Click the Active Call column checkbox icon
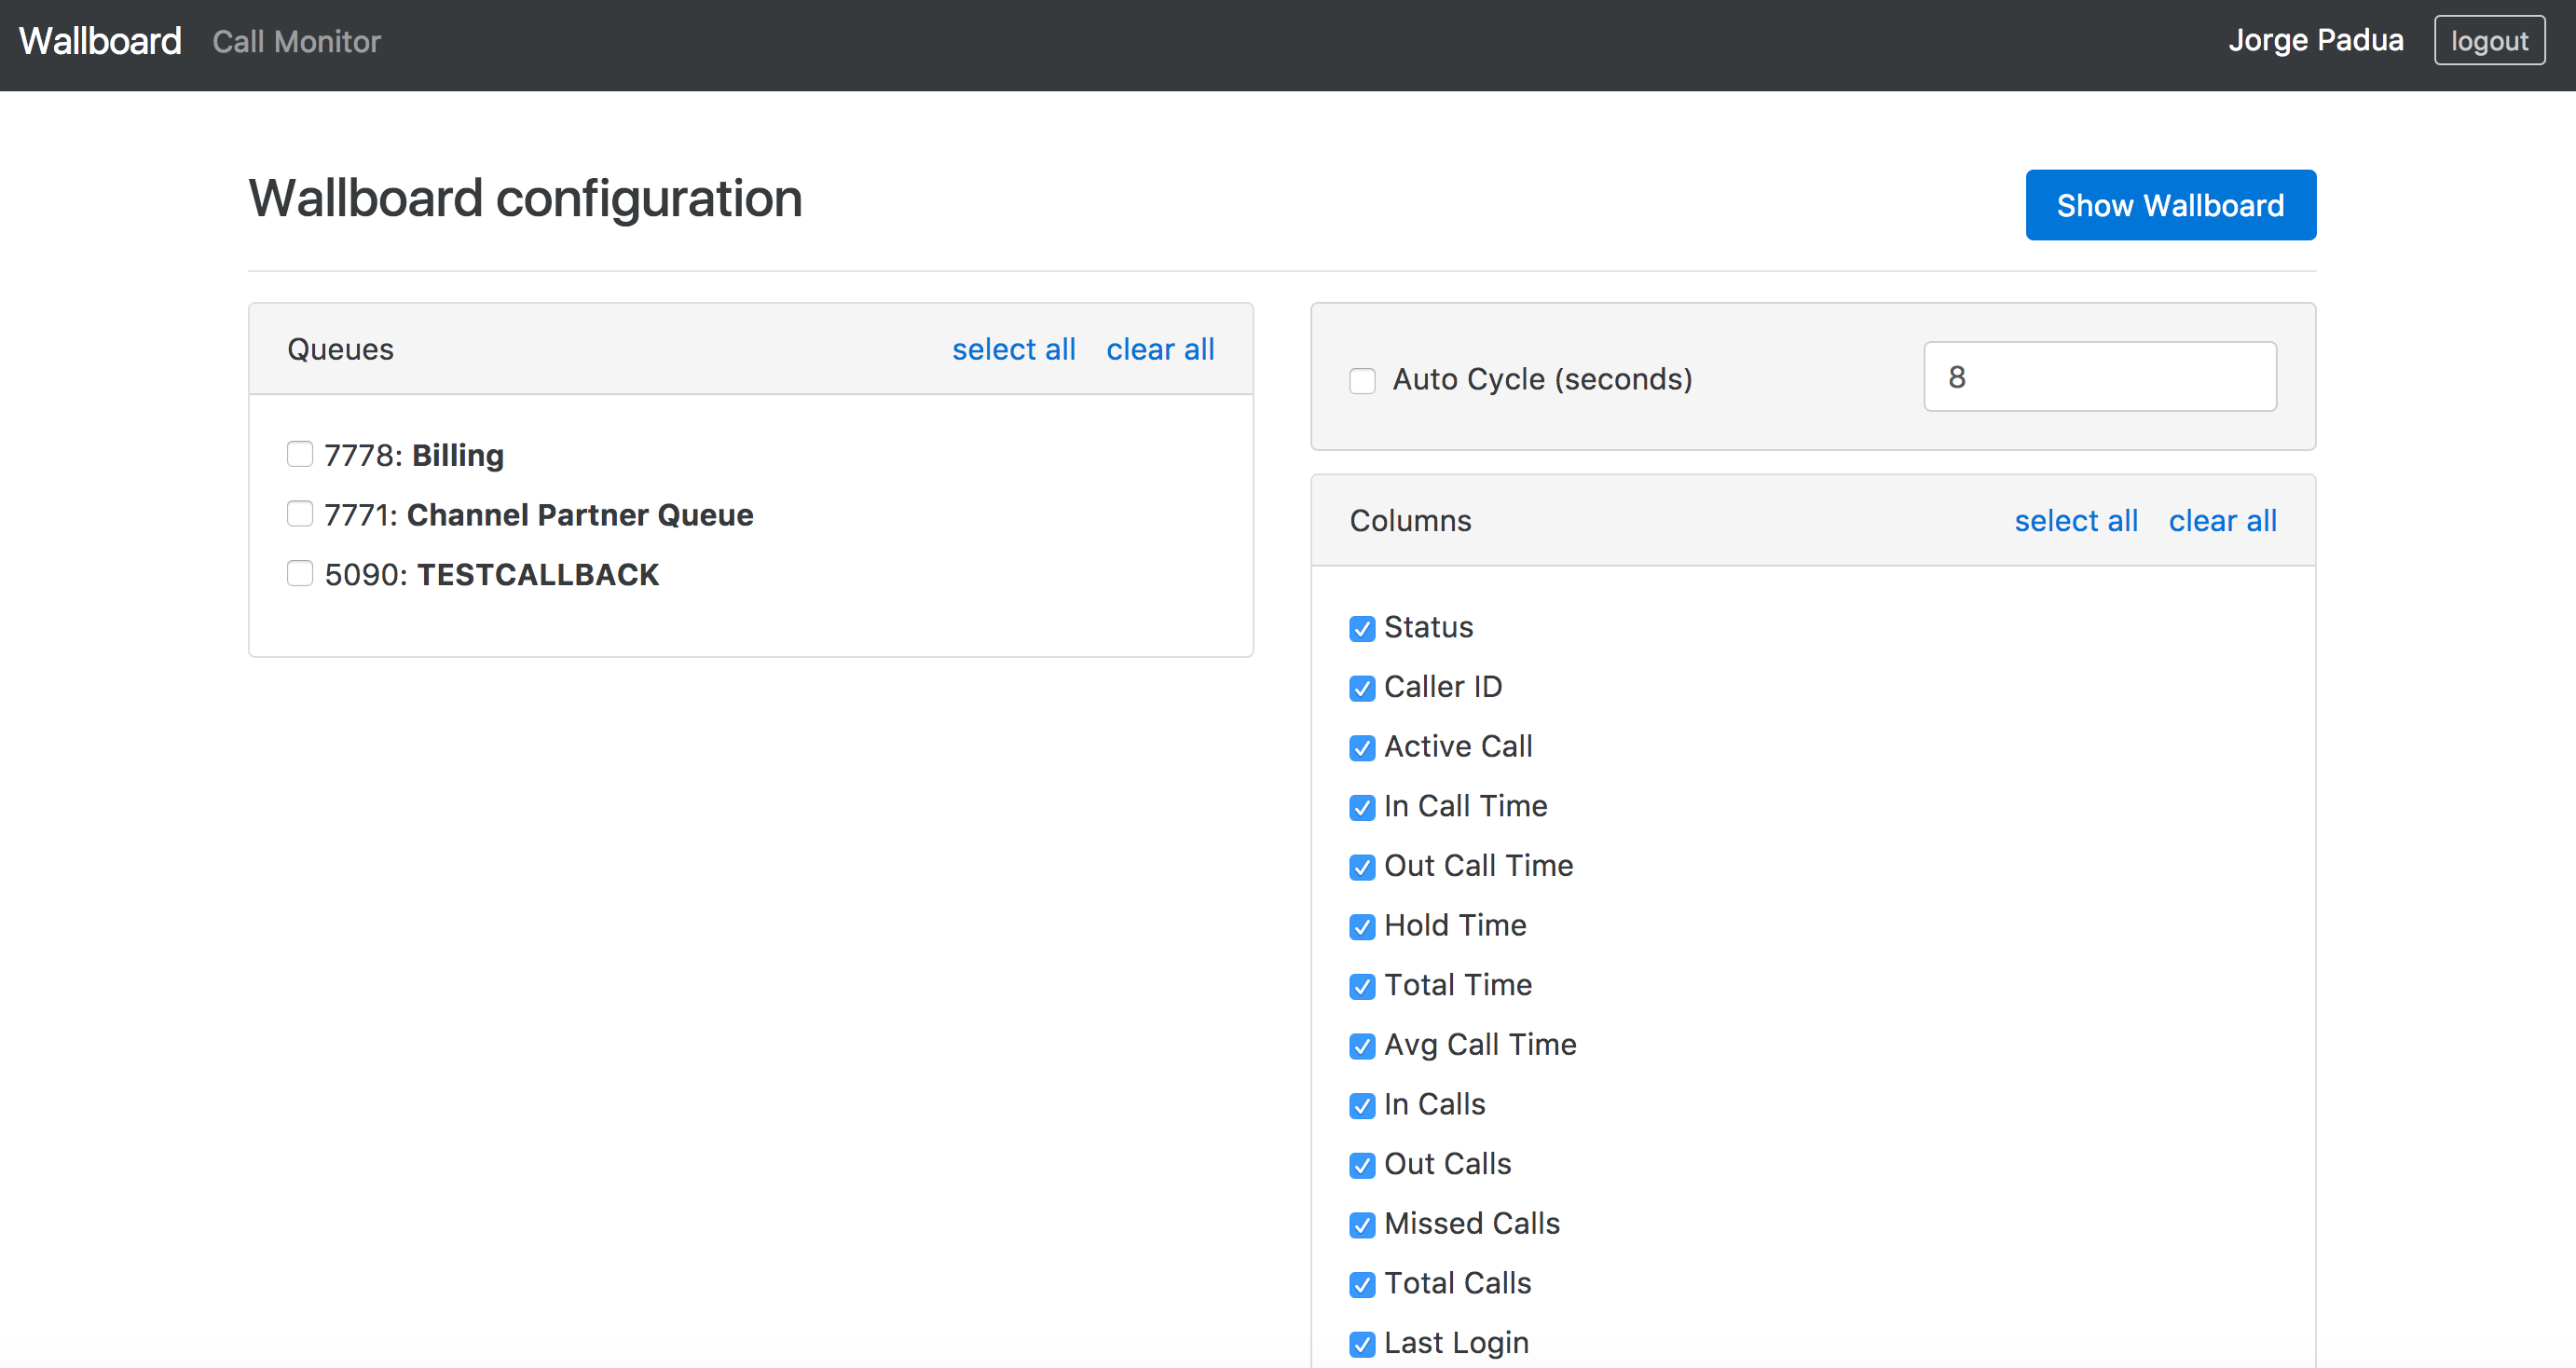Viewport: 2576px width, 1368px height. [1363, 746]
